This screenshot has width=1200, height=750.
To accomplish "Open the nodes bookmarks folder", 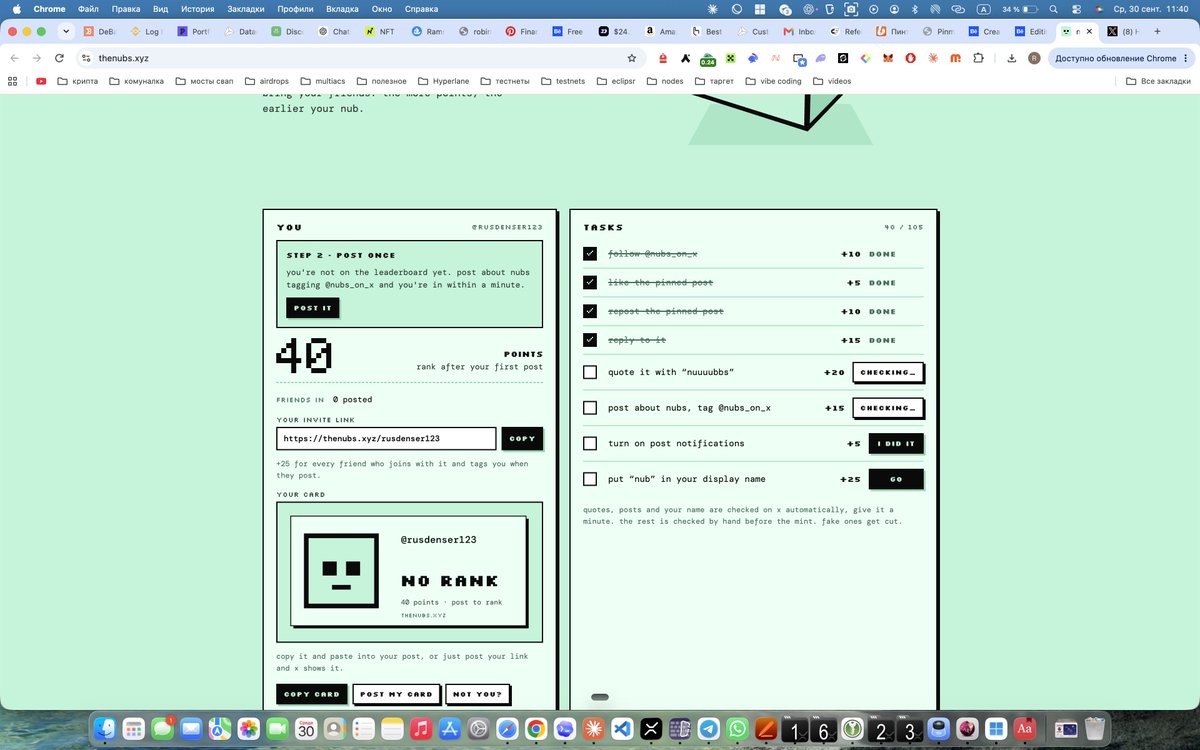I will pyautogui.click(x=666, y=81).
